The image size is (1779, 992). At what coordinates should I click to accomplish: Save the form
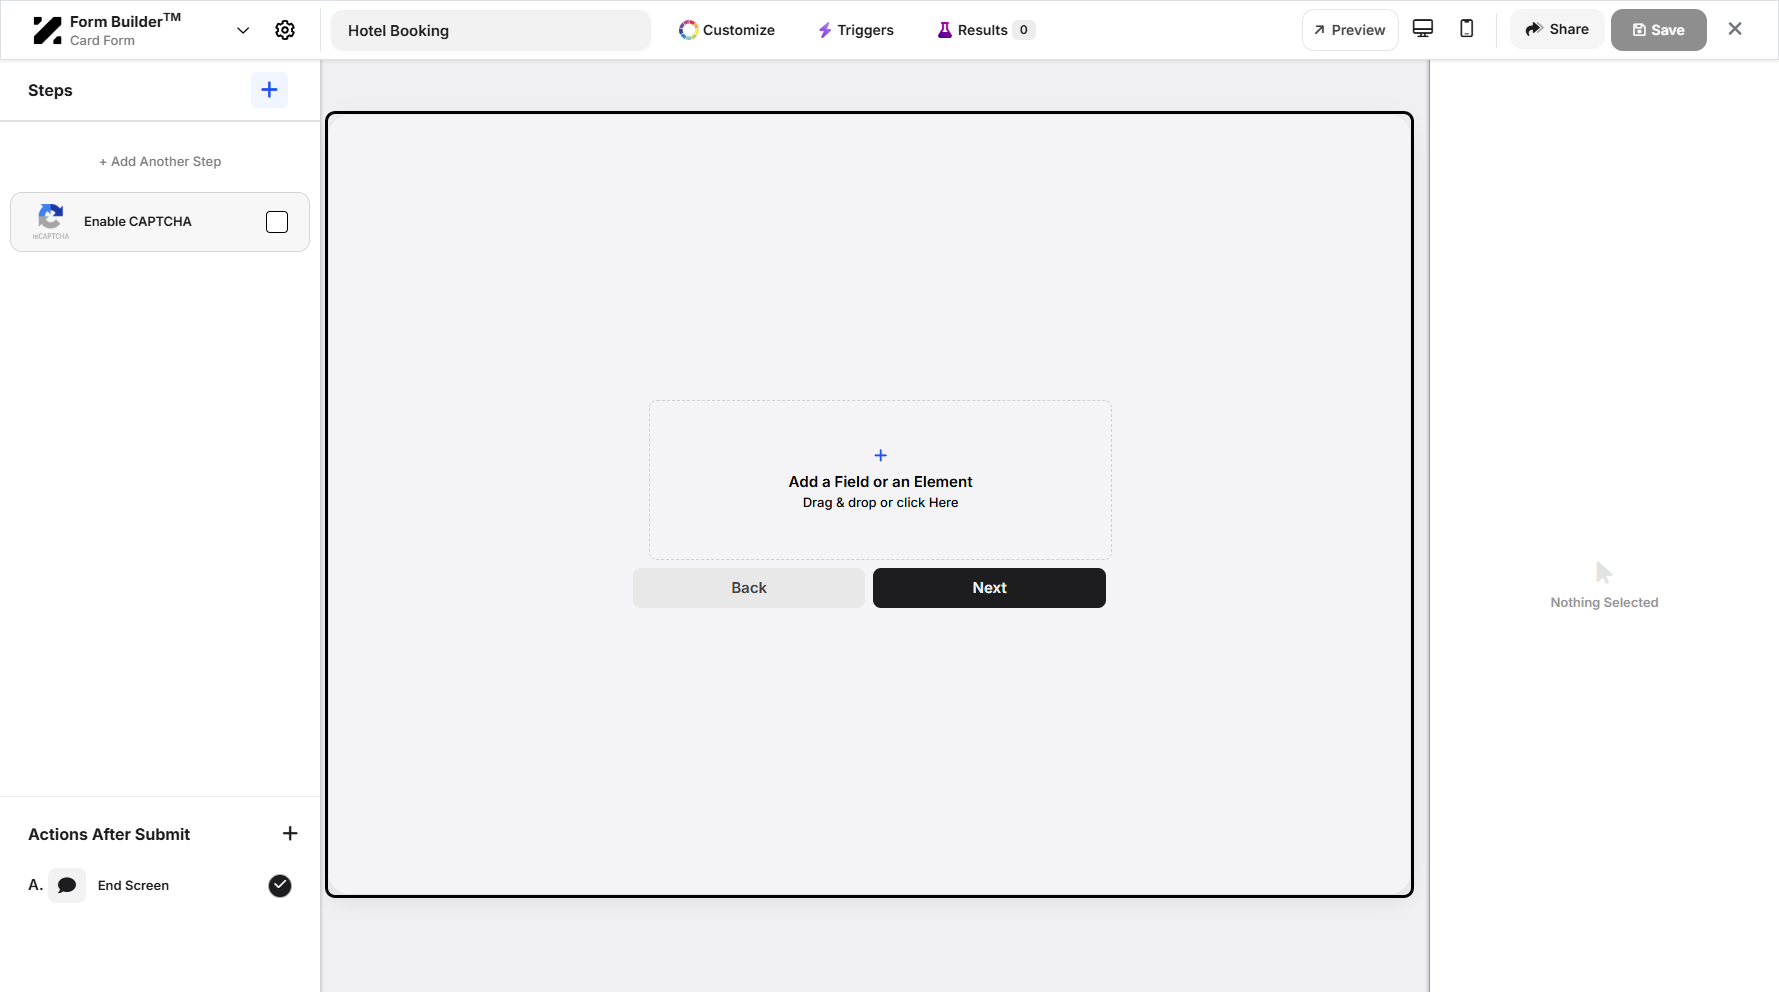pos(1658,30)
